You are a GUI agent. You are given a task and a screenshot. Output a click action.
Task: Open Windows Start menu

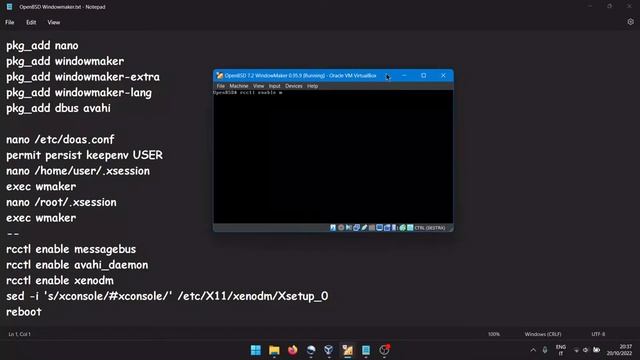[x=256, y=350]
